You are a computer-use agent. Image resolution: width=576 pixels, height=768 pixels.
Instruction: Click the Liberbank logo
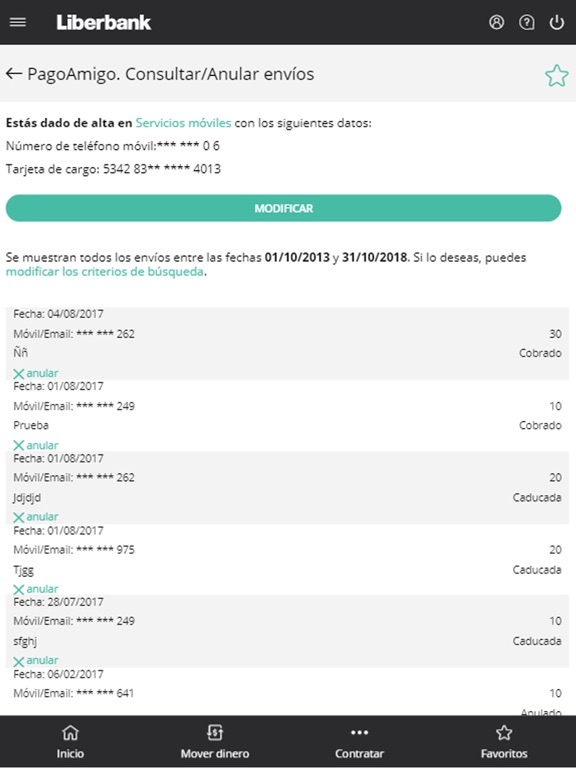pyautogui.click(x=103, y=22)
